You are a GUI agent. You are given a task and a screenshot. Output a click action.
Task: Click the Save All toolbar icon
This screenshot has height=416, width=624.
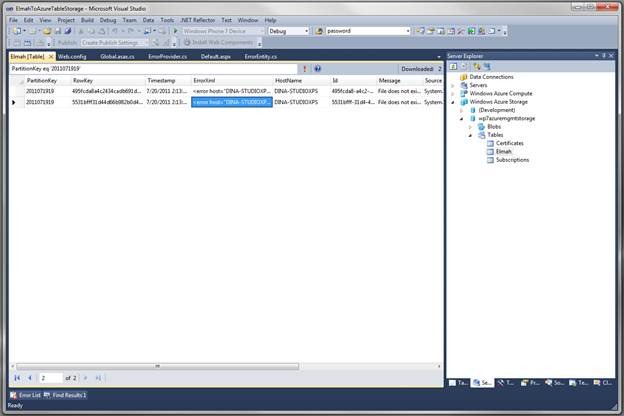[68, 31]
